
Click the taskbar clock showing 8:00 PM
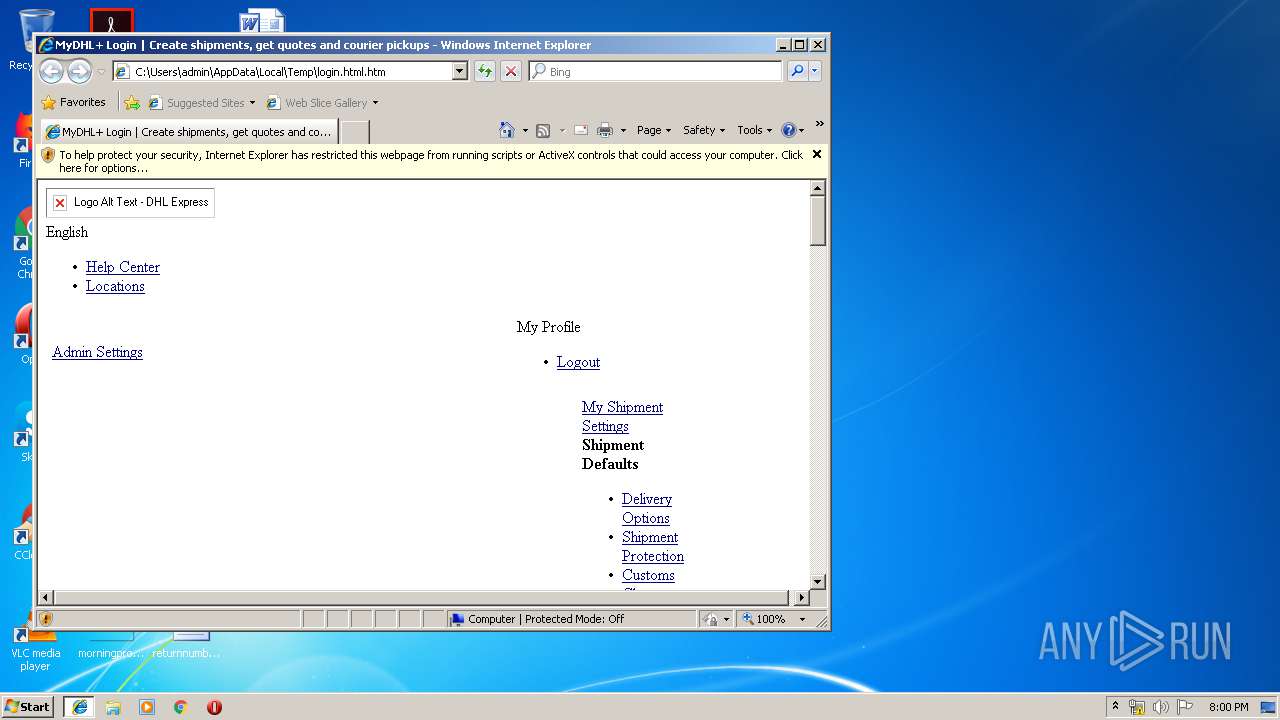[x=1228, y=707]
